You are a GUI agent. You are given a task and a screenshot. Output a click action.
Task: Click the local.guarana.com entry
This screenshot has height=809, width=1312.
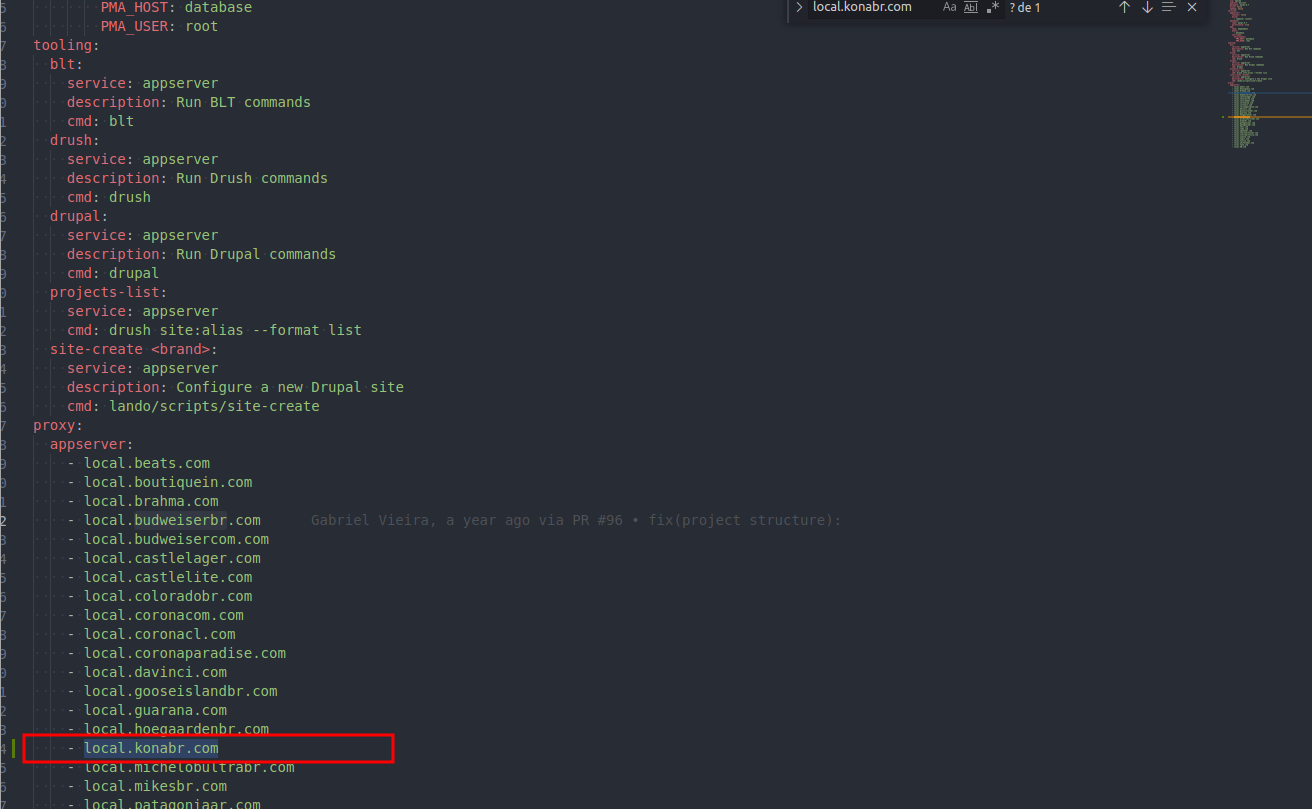tap(155, 710)
